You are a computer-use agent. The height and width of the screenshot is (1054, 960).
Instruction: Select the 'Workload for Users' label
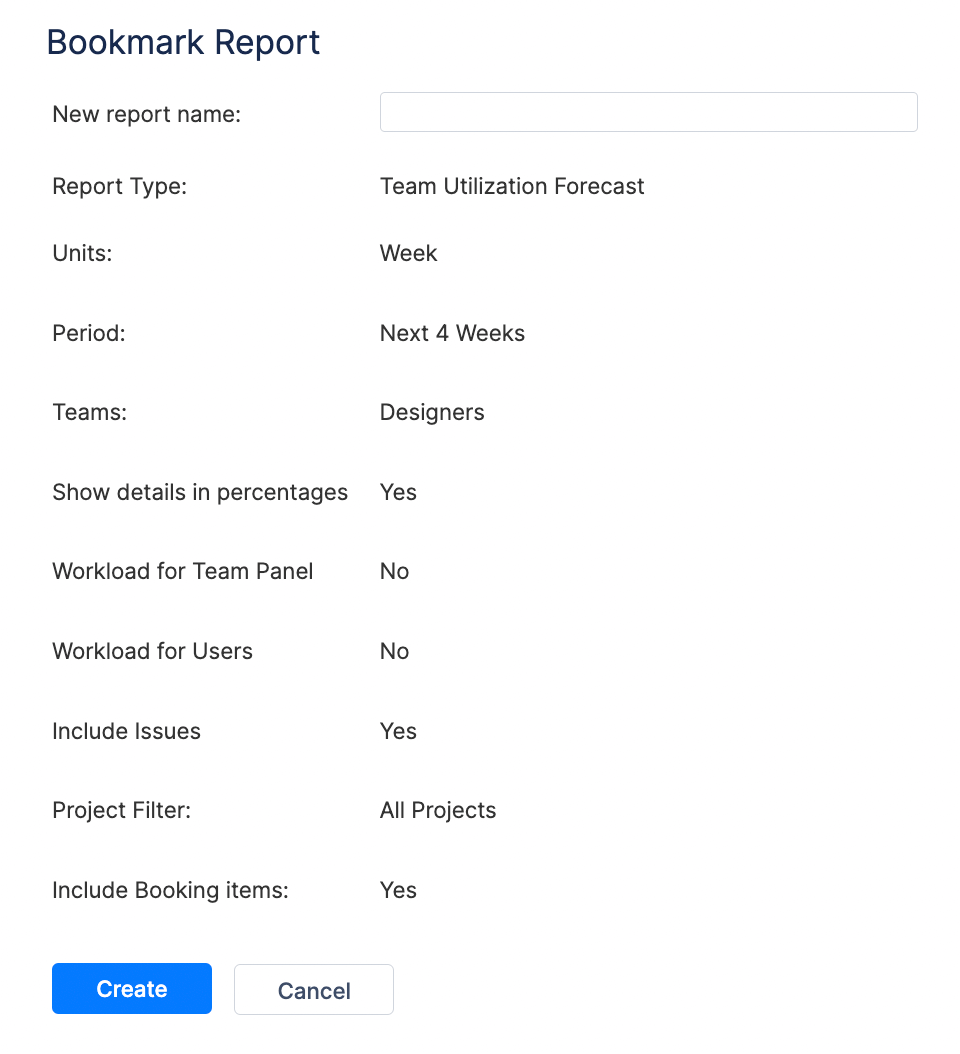[152, 651]
